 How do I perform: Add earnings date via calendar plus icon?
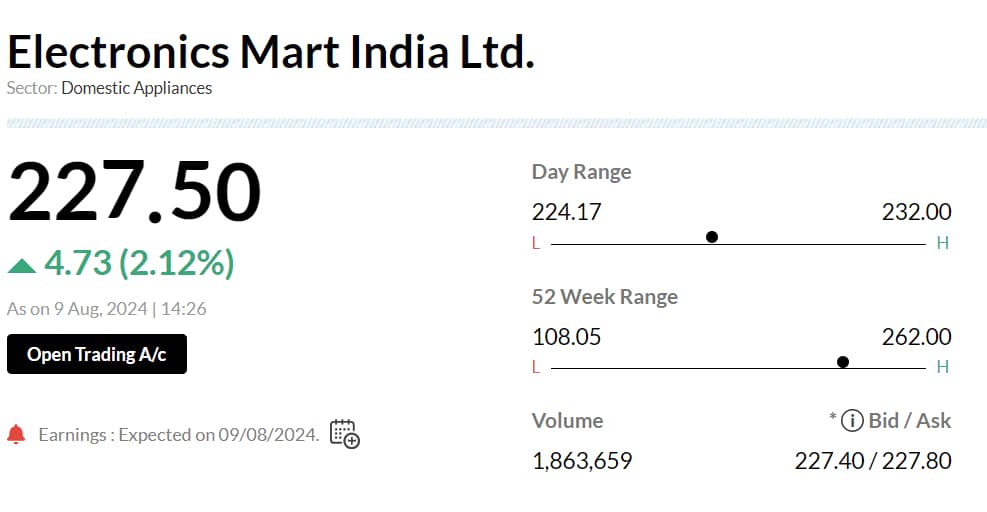[x=344, y=433]
